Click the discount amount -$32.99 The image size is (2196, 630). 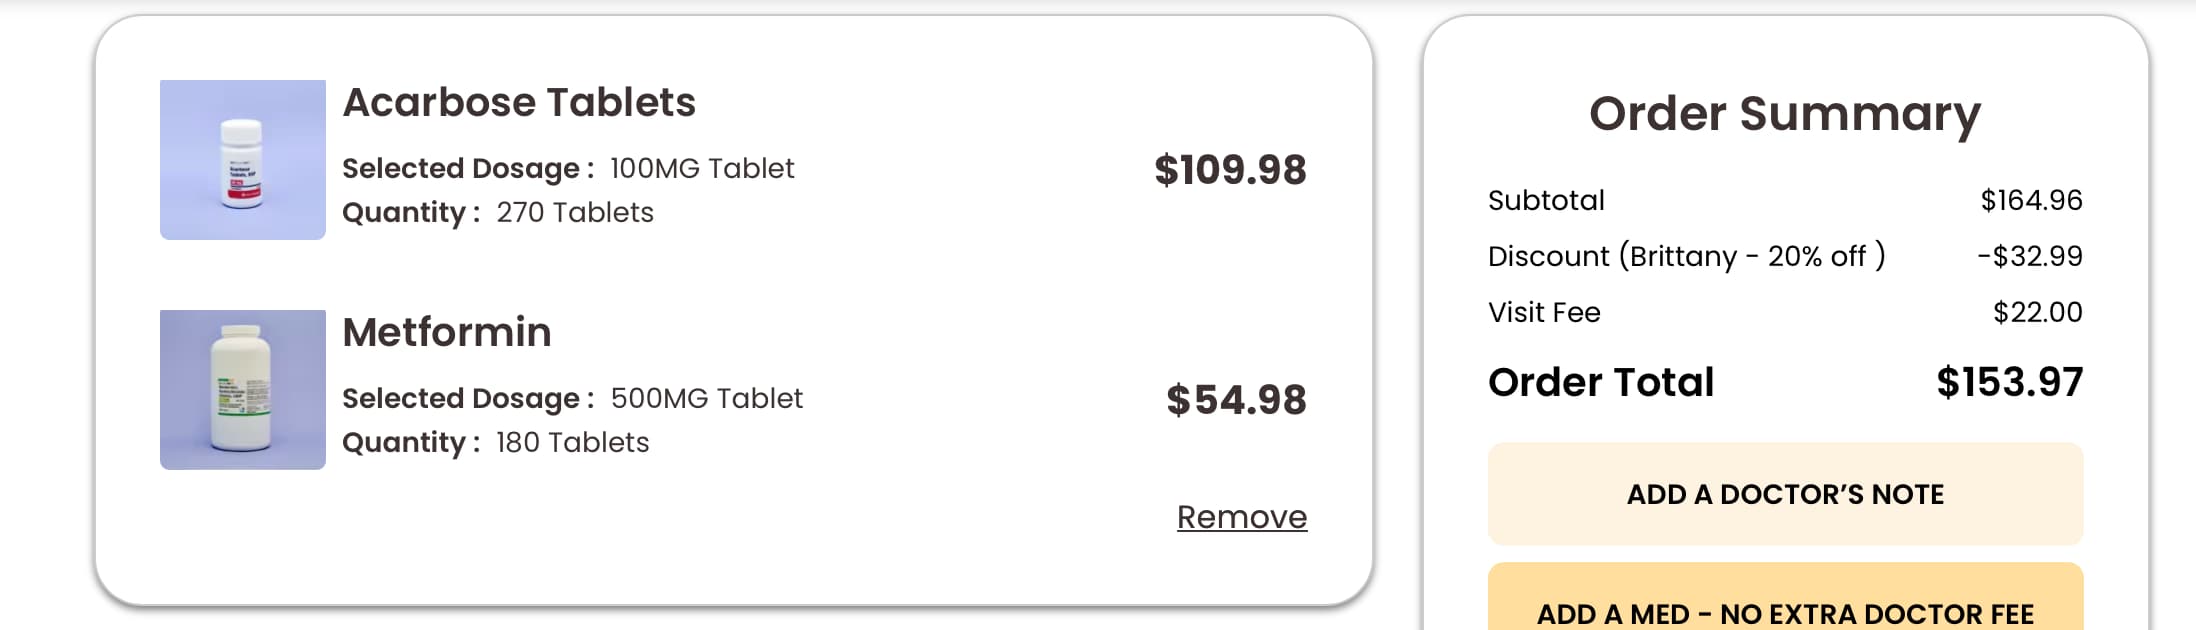pyautogui.click(x=2029, y=256)
